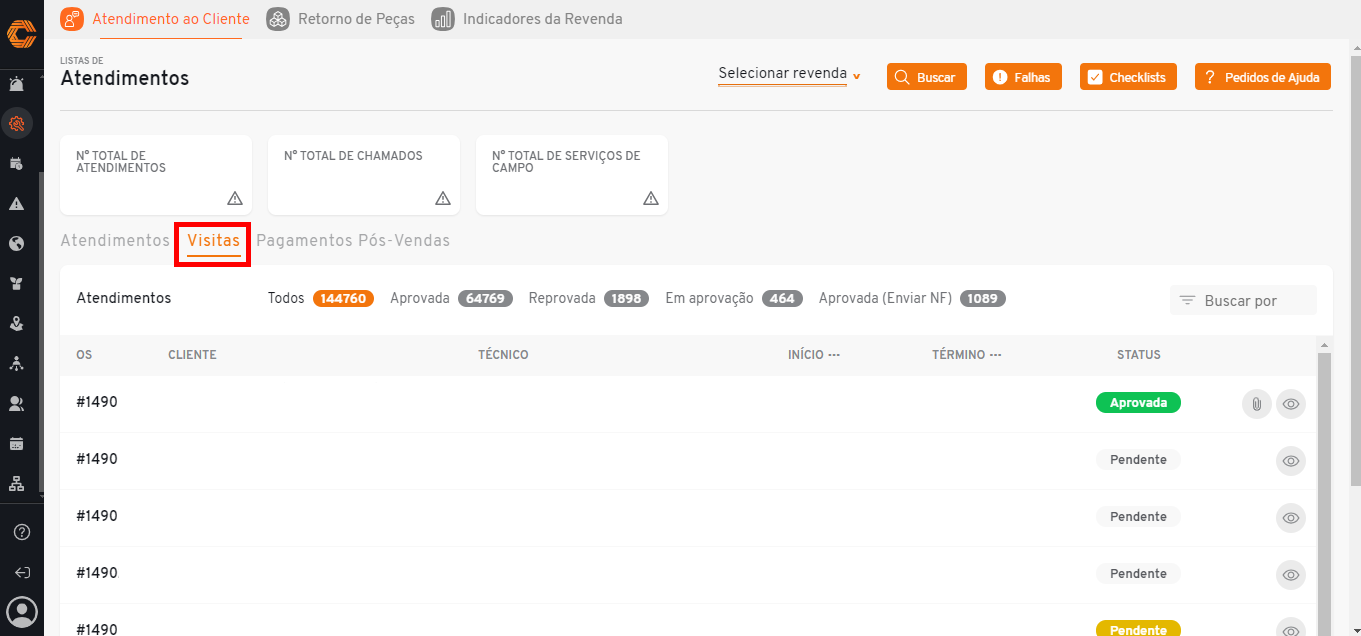Open the calendar card sidebar icon
This screenshot has width=1361, height=636.
[17, 443]
